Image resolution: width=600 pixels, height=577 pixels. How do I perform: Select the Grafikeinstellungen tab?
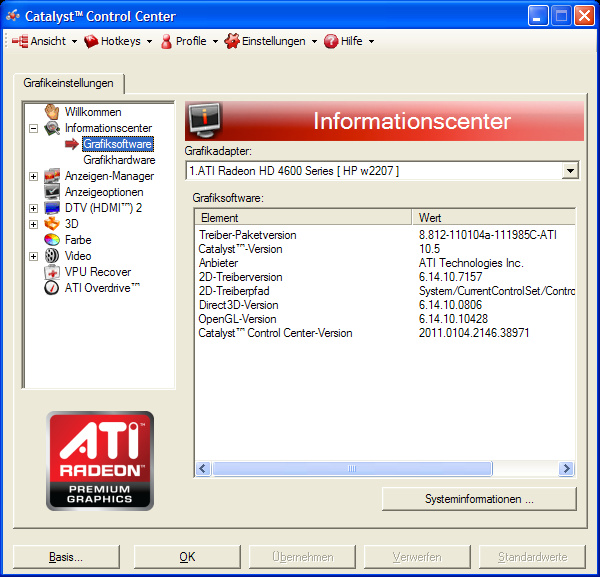[x=68, y=83]
